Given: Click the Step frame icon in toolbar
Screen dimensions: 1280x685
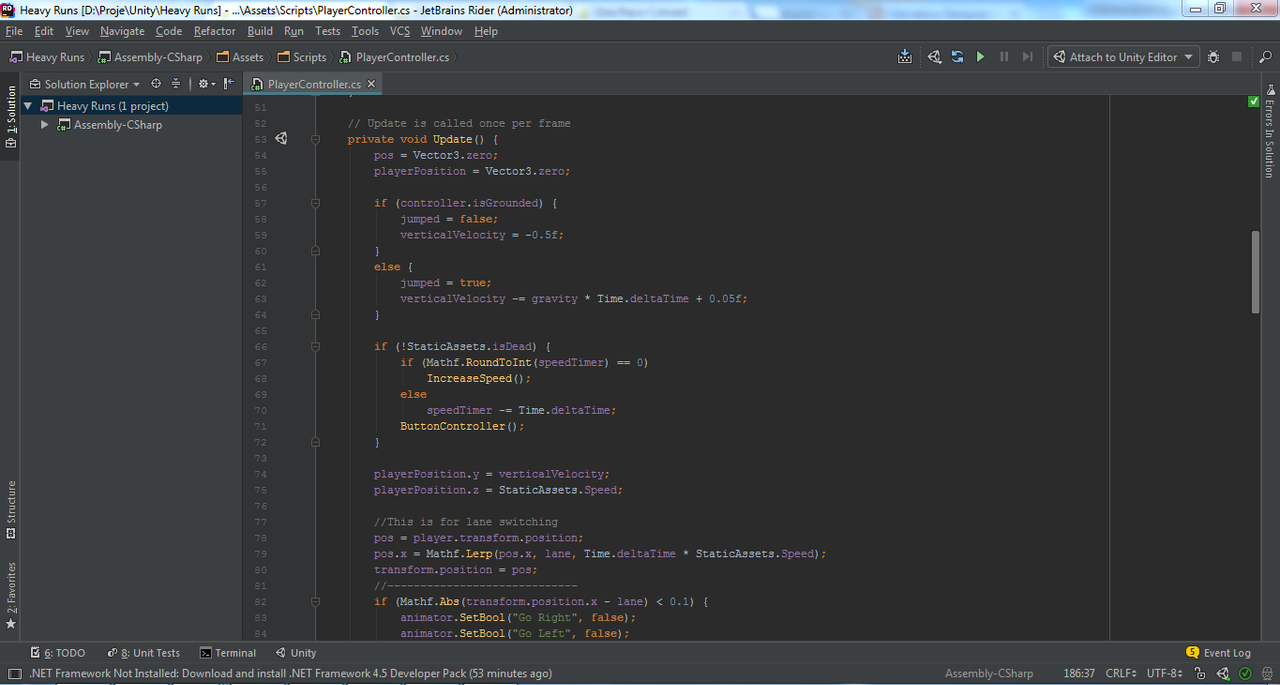Looking at the screenshot, I should click(1027, 57).
